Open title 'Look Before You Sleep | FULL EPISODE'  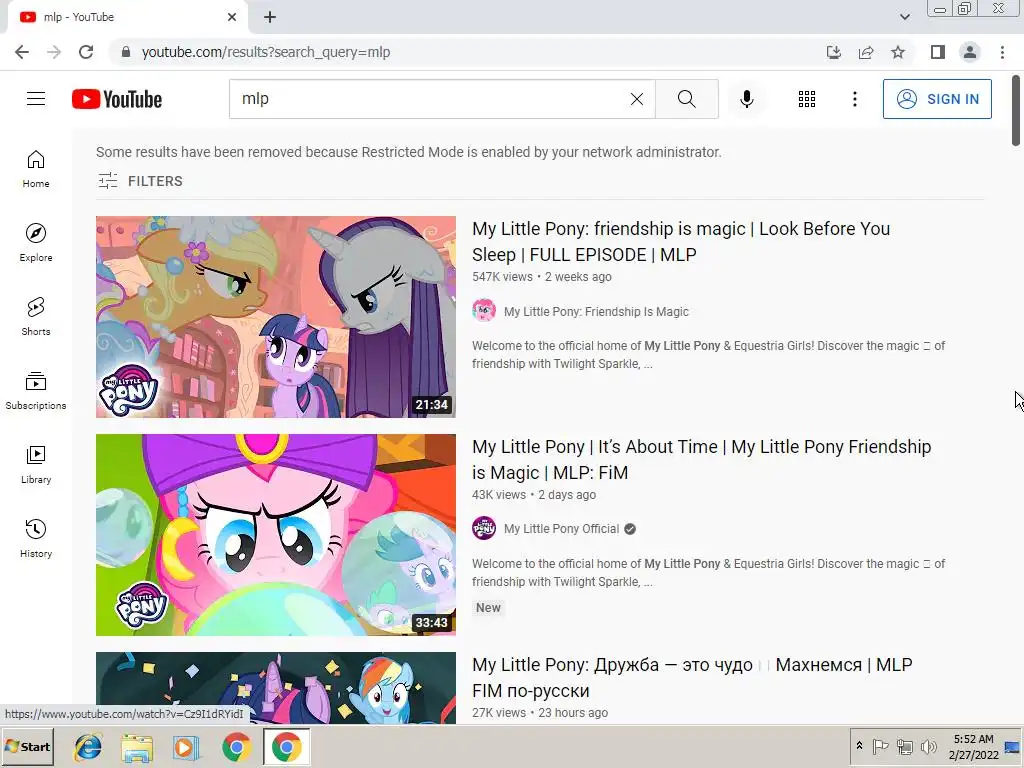681,242
